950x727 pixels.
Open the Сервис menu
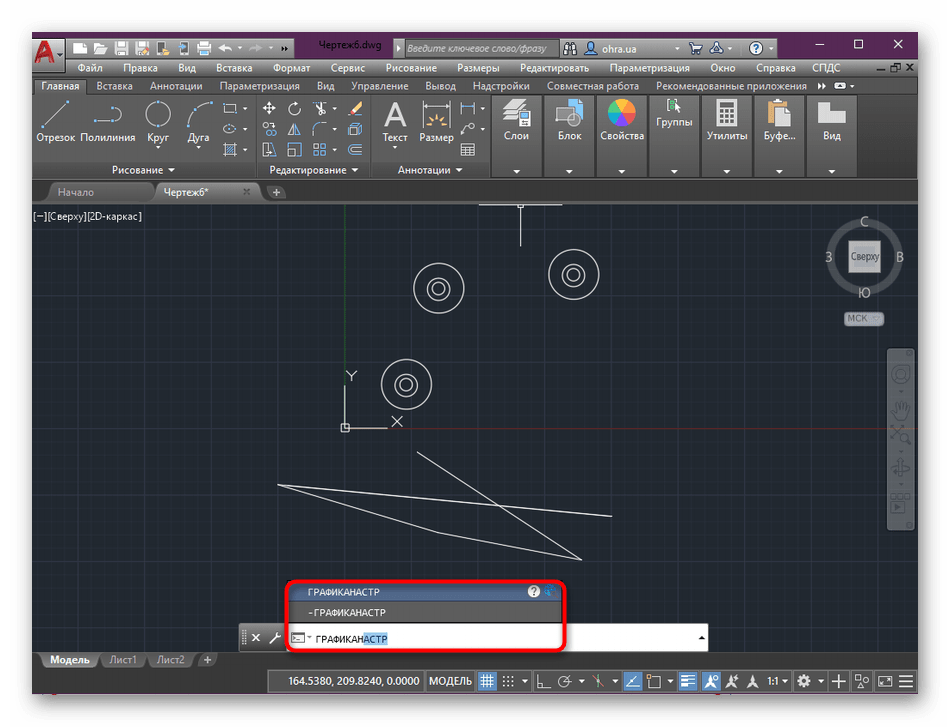tap(348, 68)
